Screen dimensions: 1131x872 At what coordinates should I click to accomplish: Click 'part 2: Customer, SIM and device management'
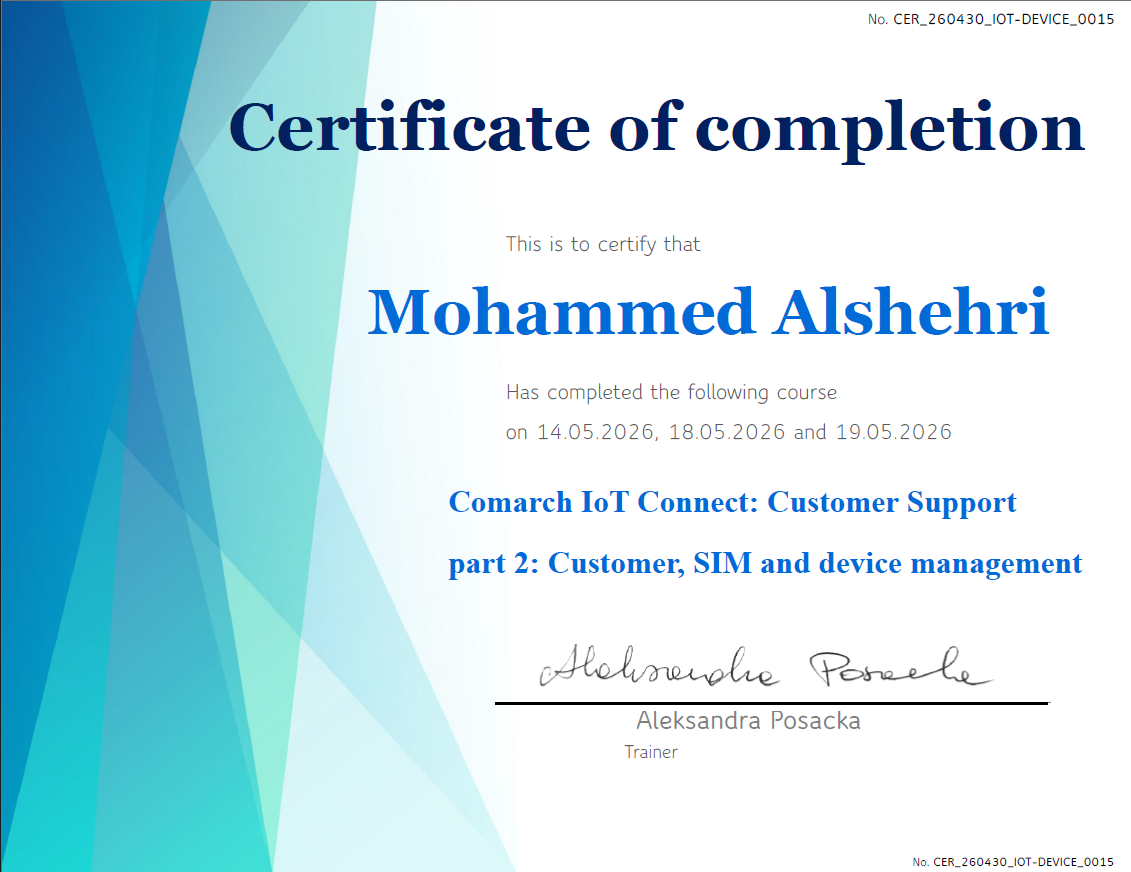[x=765, y=563]
